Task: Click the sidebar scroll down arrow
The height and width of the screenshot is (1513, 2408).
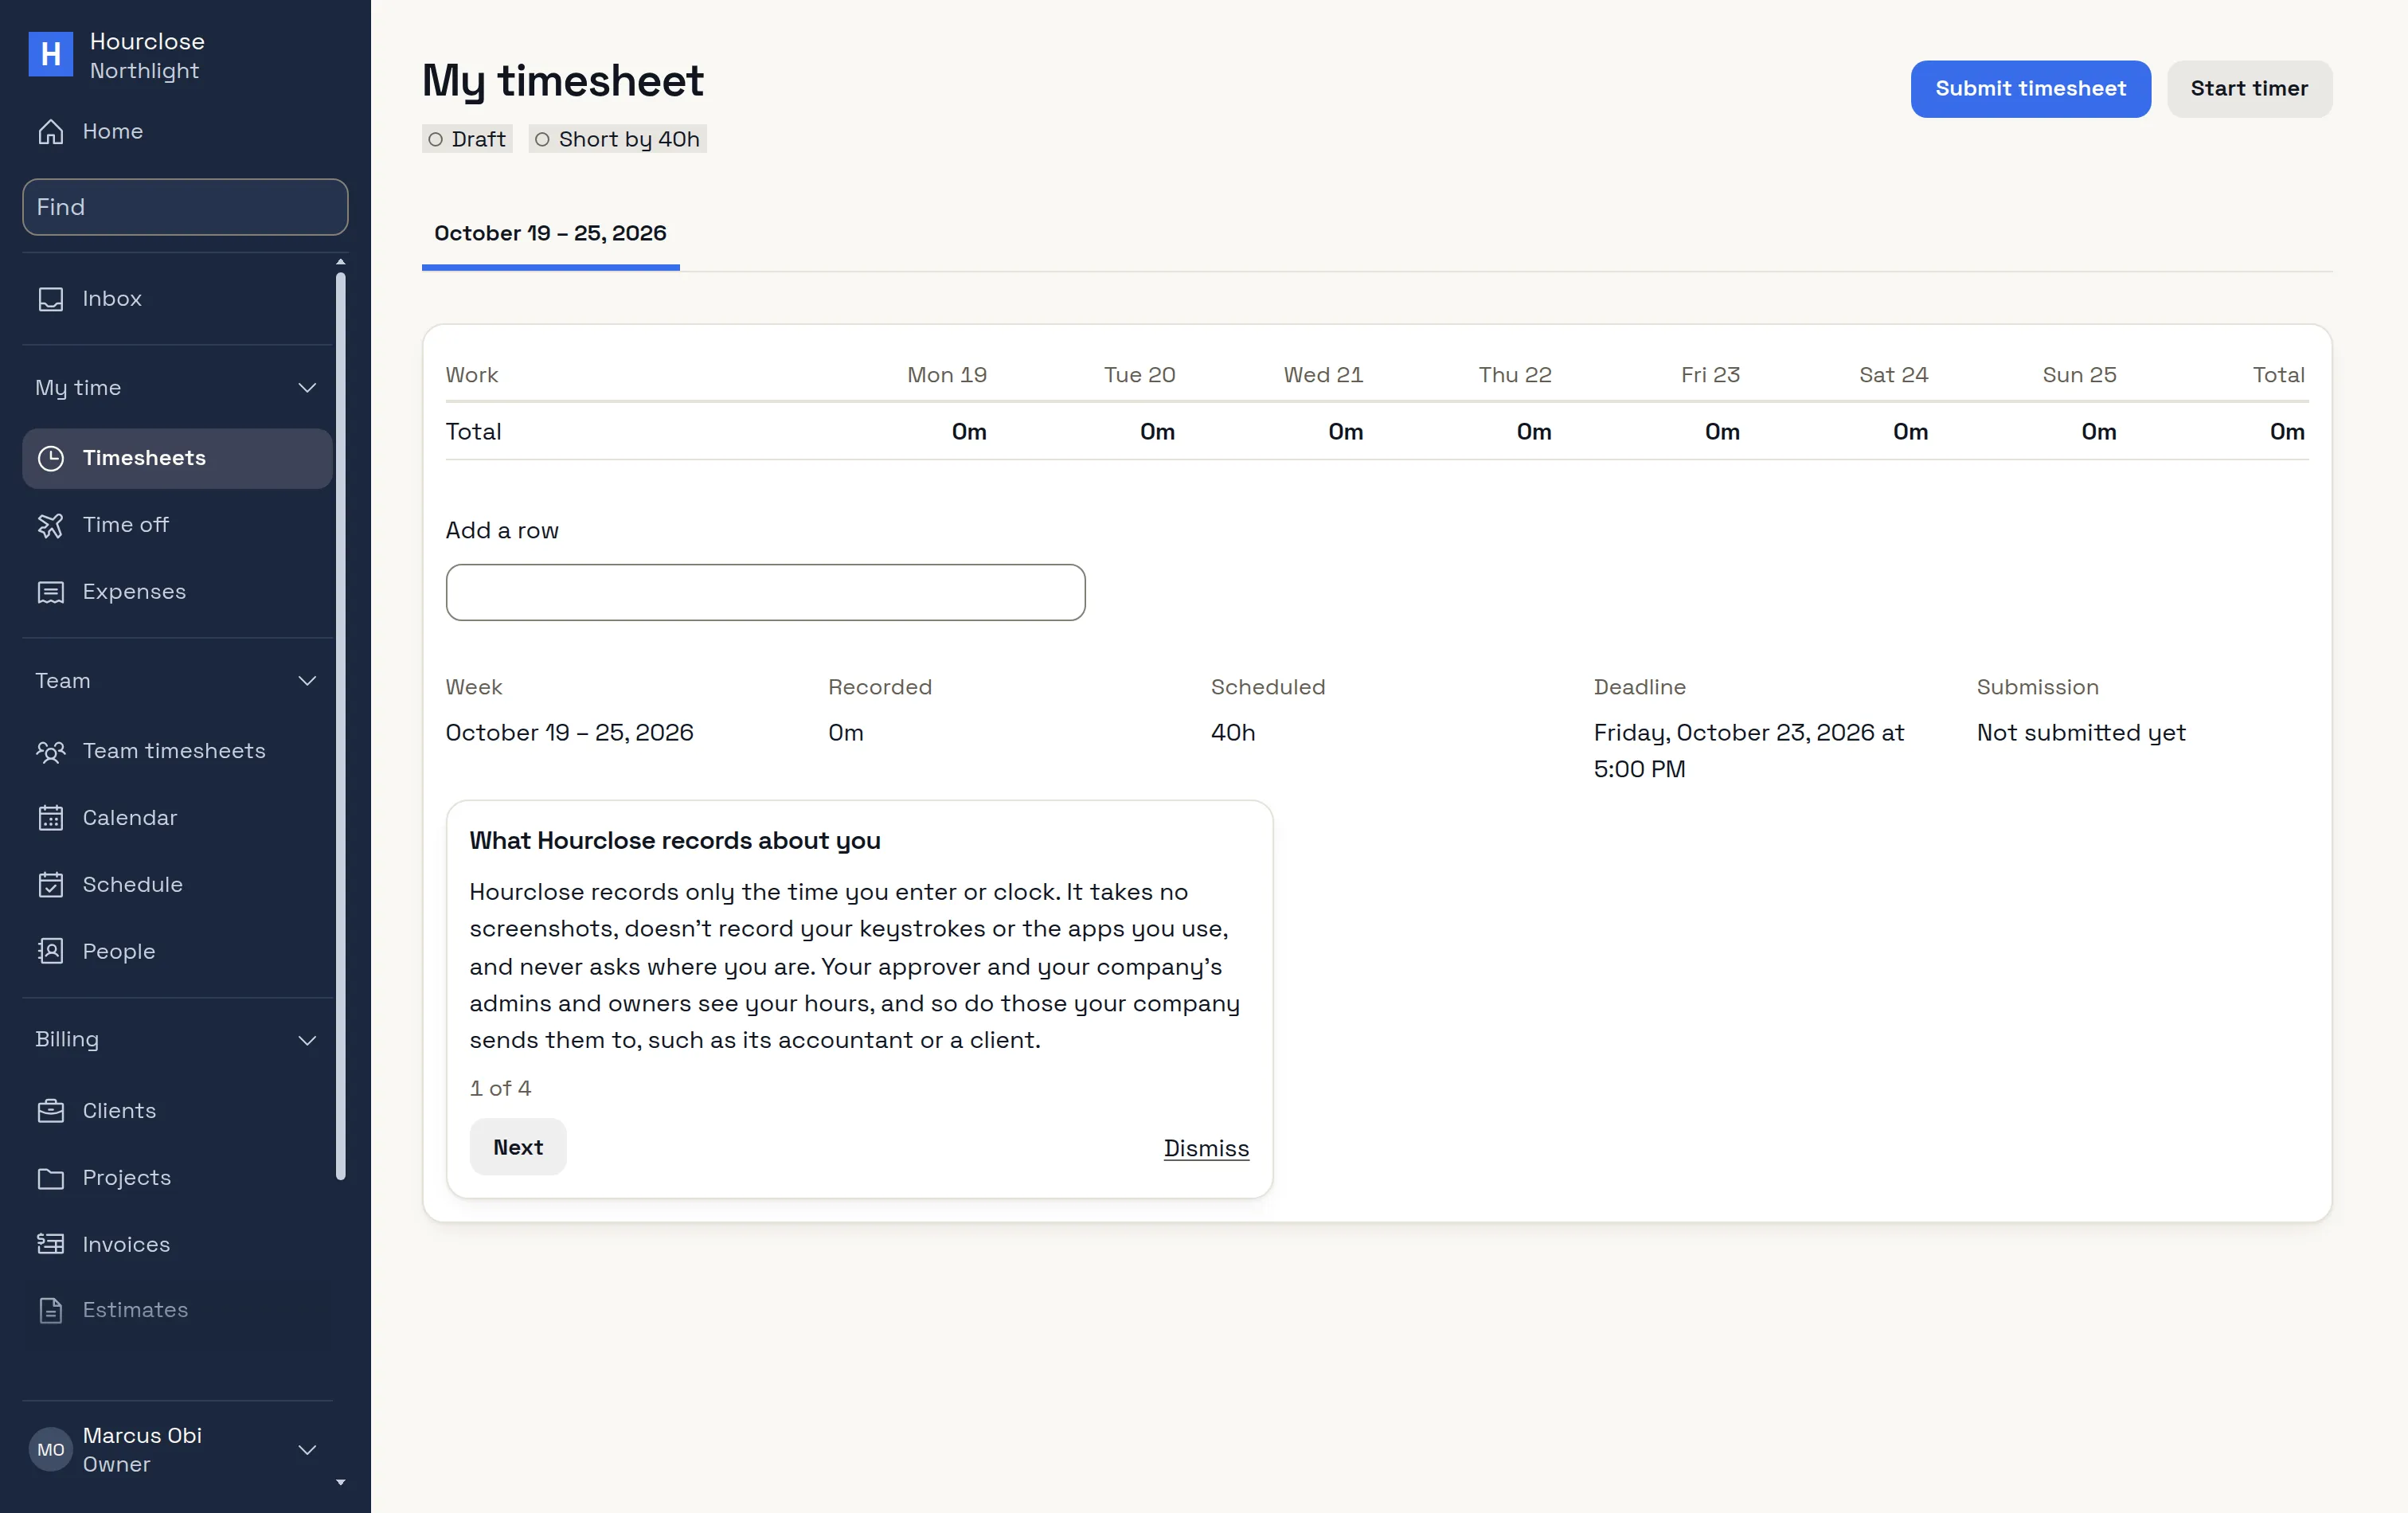Action: [340, 1482]
